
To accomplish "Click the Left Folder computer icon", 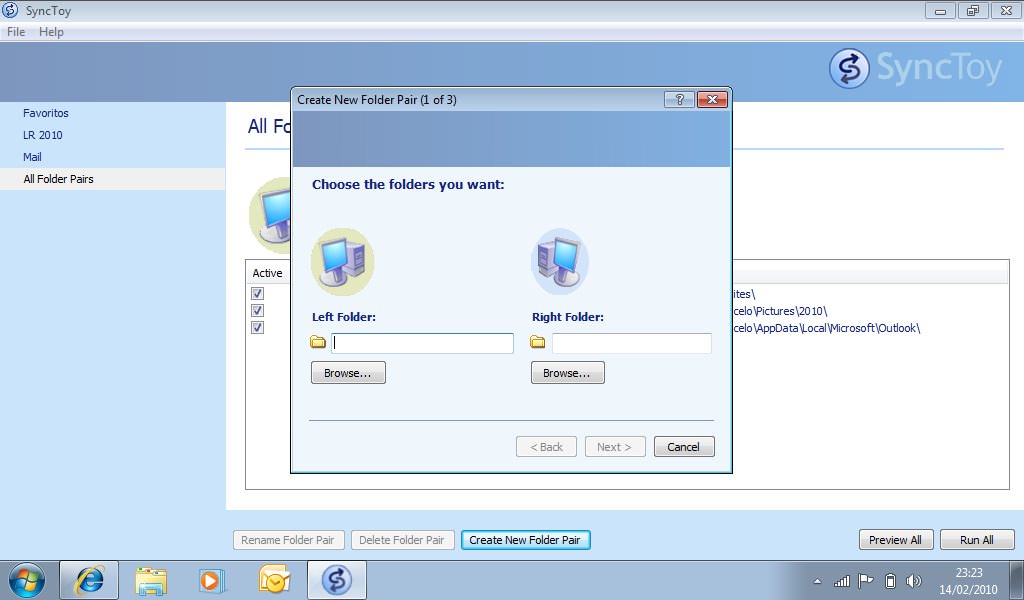I will (x=342, y=261).
